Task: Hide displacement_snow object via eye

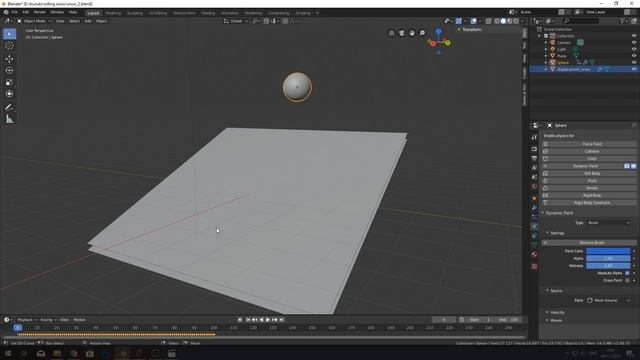Action: click(x=634, y=69)
